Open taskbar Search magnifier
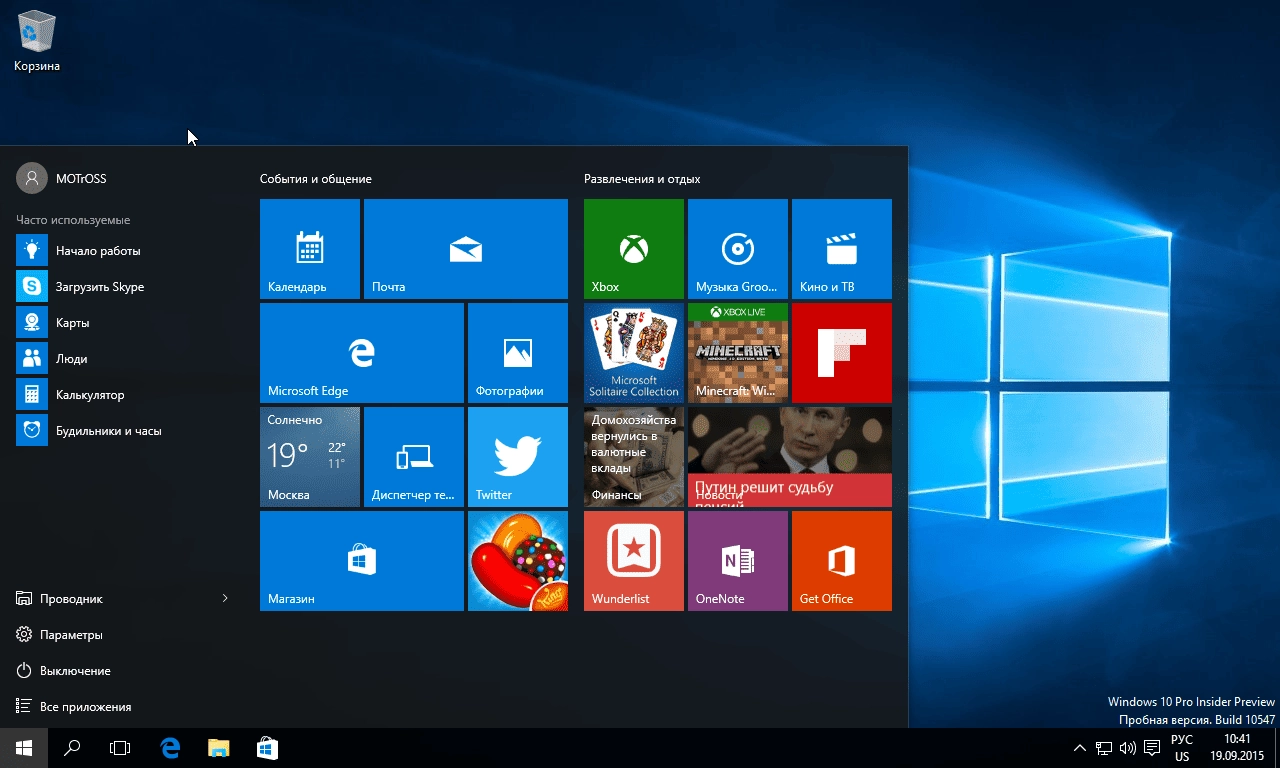 pyautogui.click(x=72, y=748)
